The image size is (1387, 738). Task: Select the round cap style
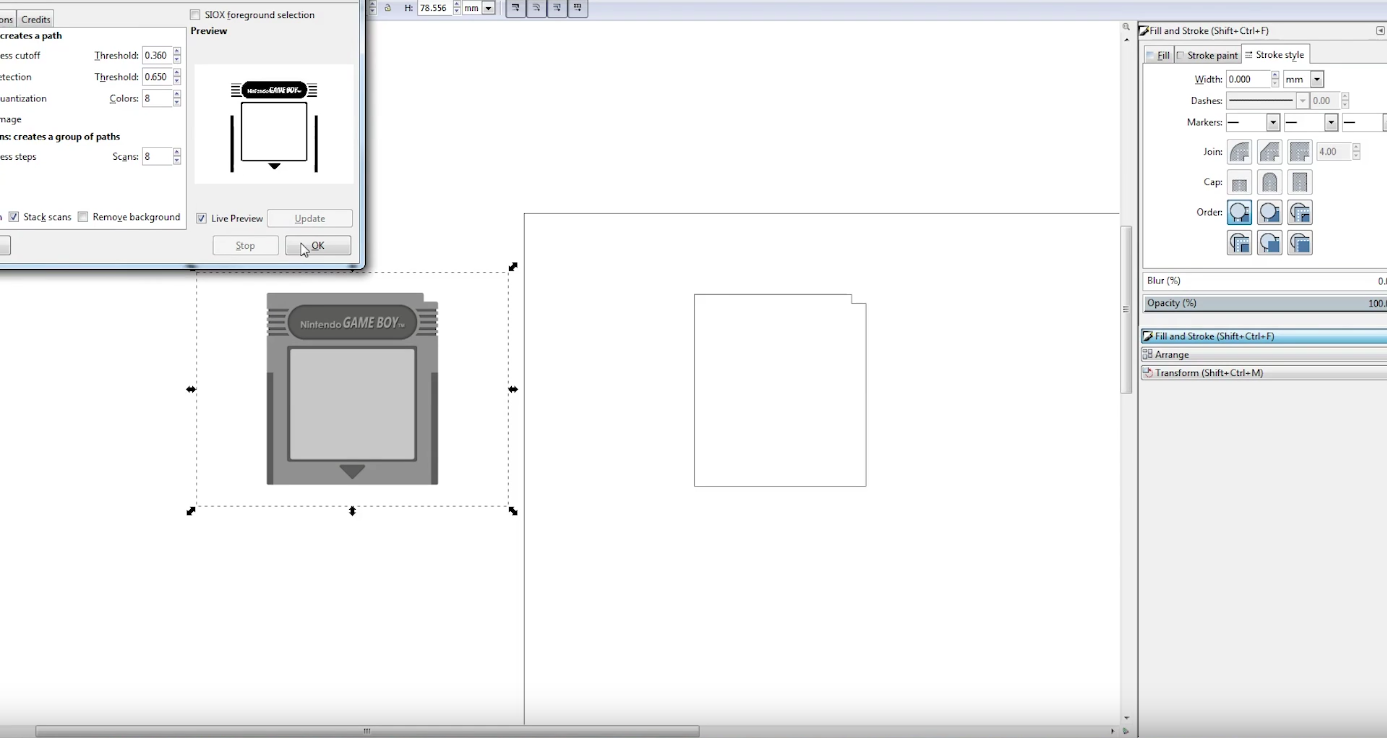(1269, 181)
